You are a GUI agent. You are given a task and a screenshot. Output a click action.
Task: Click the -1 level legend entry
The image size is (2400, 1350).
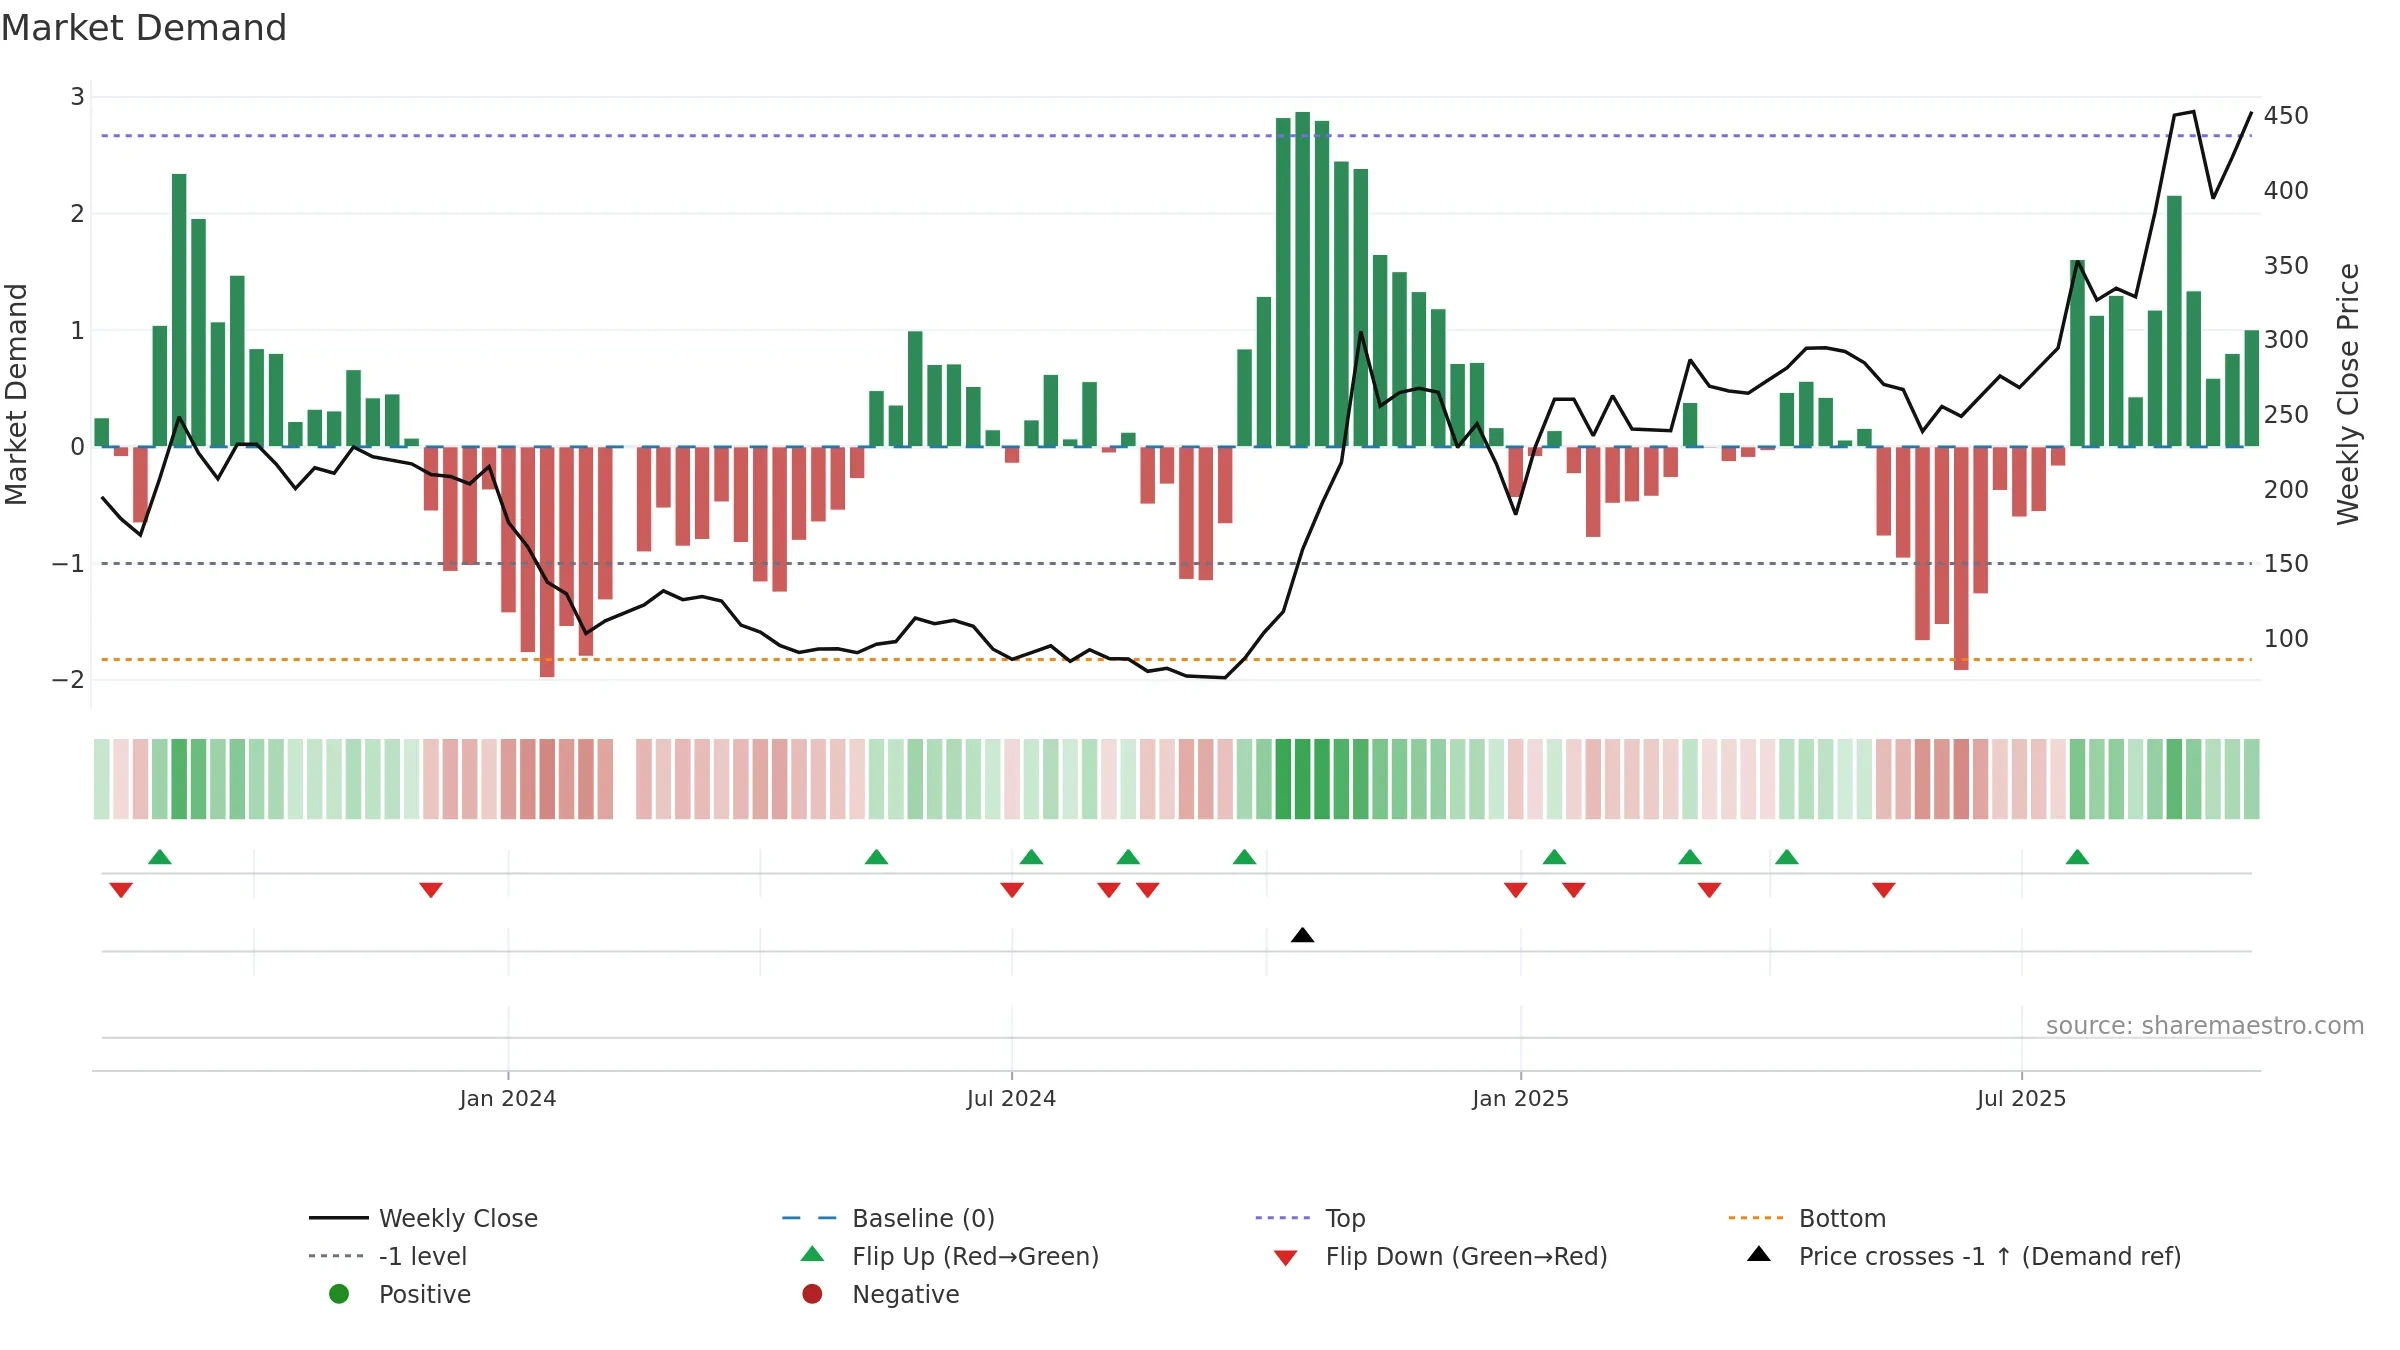[x=388, y=1256]
